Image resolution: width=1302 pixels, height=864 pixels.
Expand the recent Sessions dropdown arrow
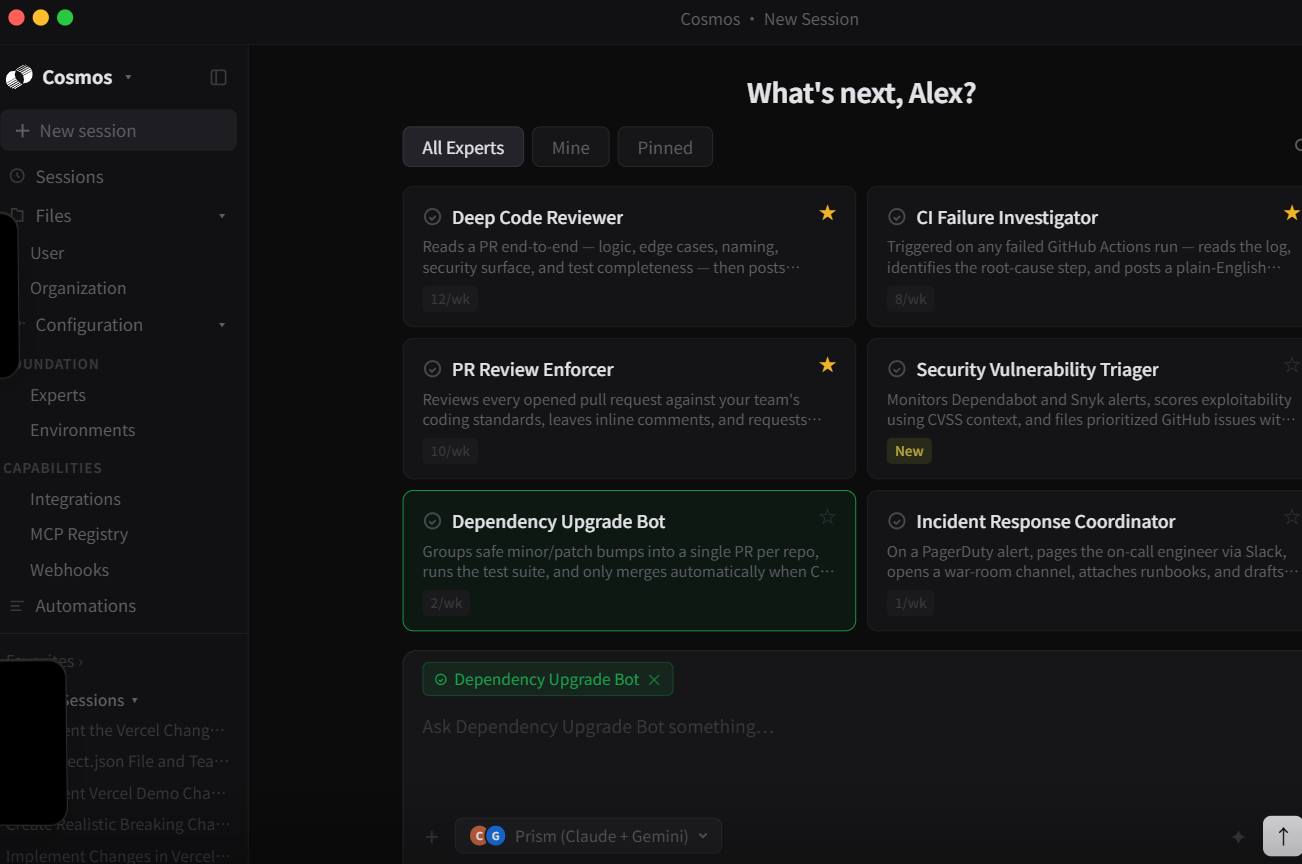(x=134, y=700)
